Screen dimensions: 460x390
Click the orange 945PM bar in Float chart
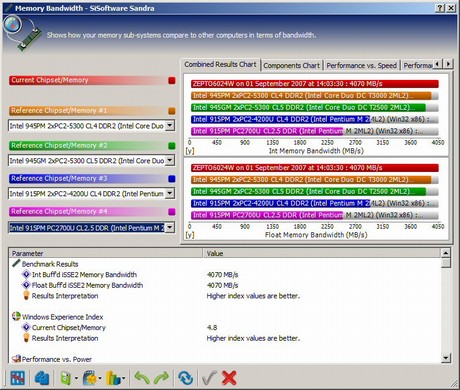[x=311, y=180]
